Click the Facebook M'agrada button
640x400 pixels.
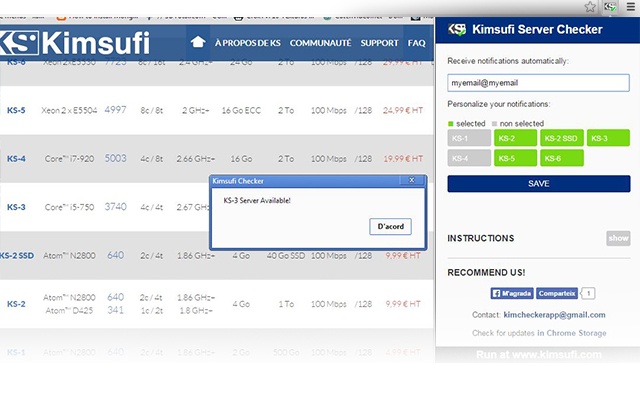[x=512, y=293]
